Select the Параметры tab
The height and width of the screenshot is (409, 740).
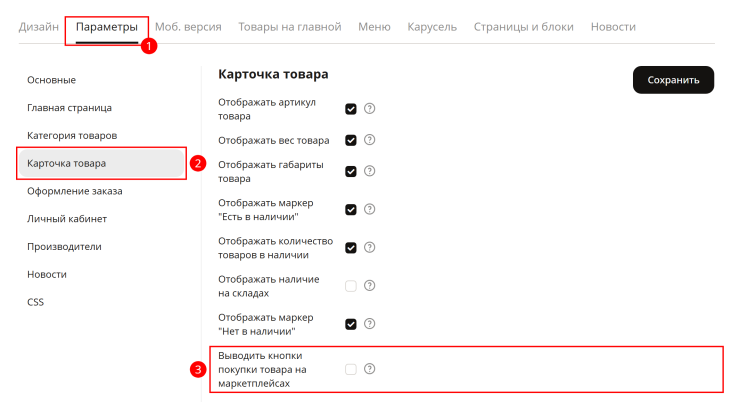pyautogui.click(x=107, y=27)
